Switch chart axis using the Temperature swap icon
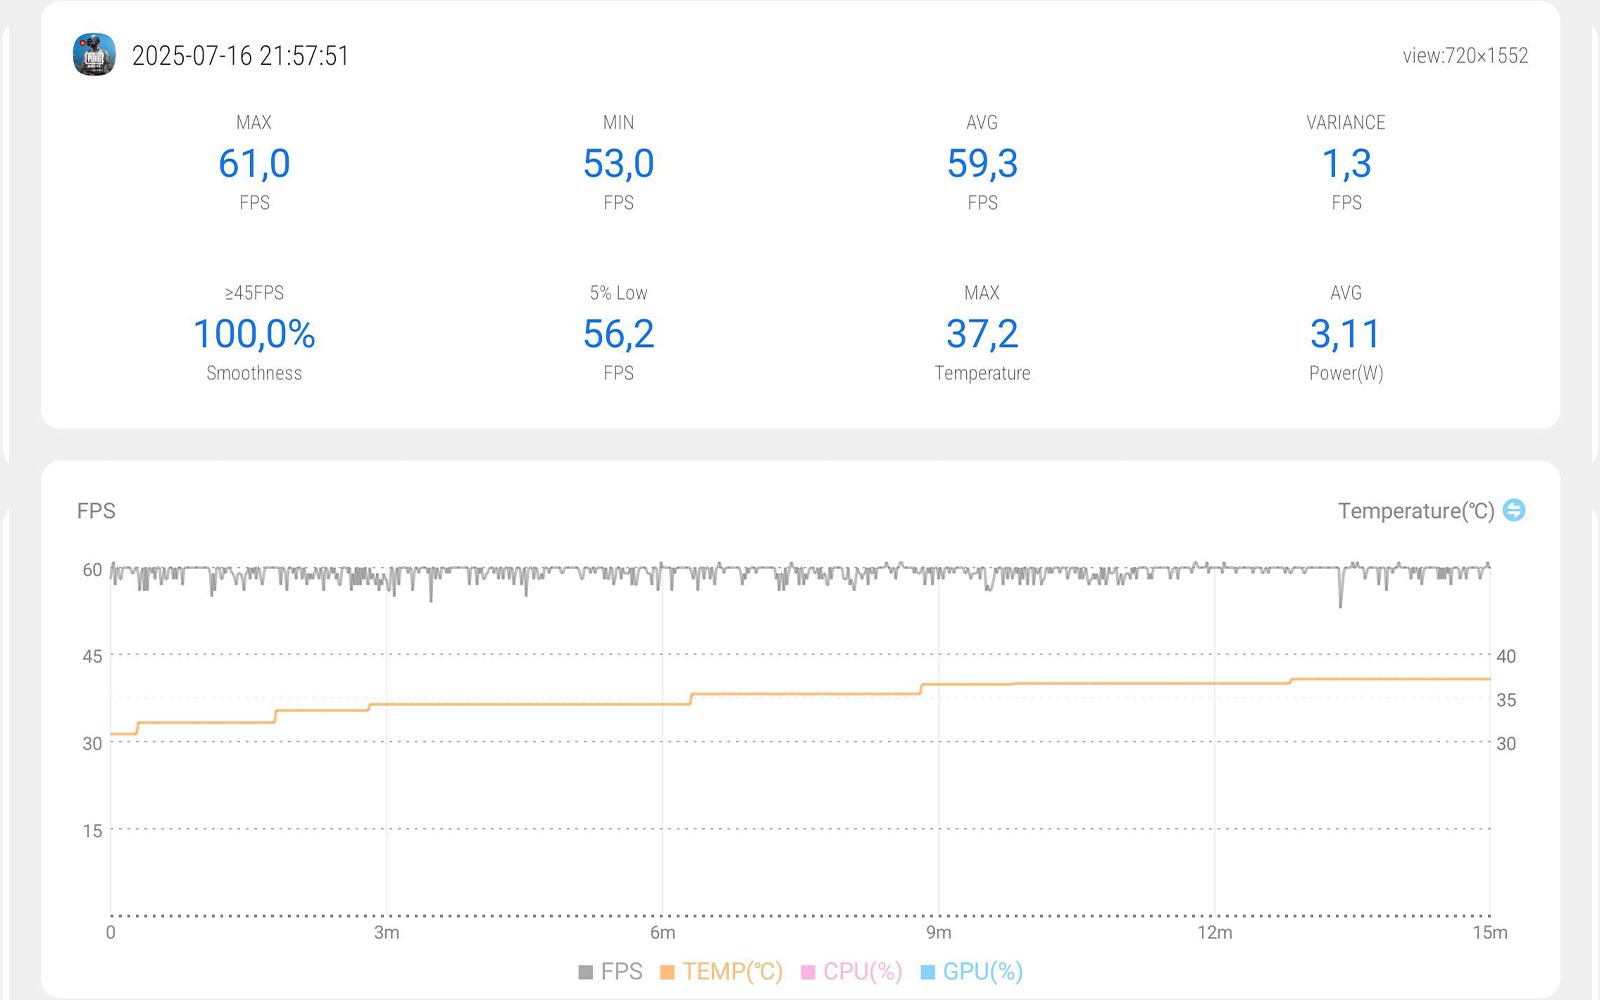The width and height of the screenshot is (1600, 1000). [1514, 510]
